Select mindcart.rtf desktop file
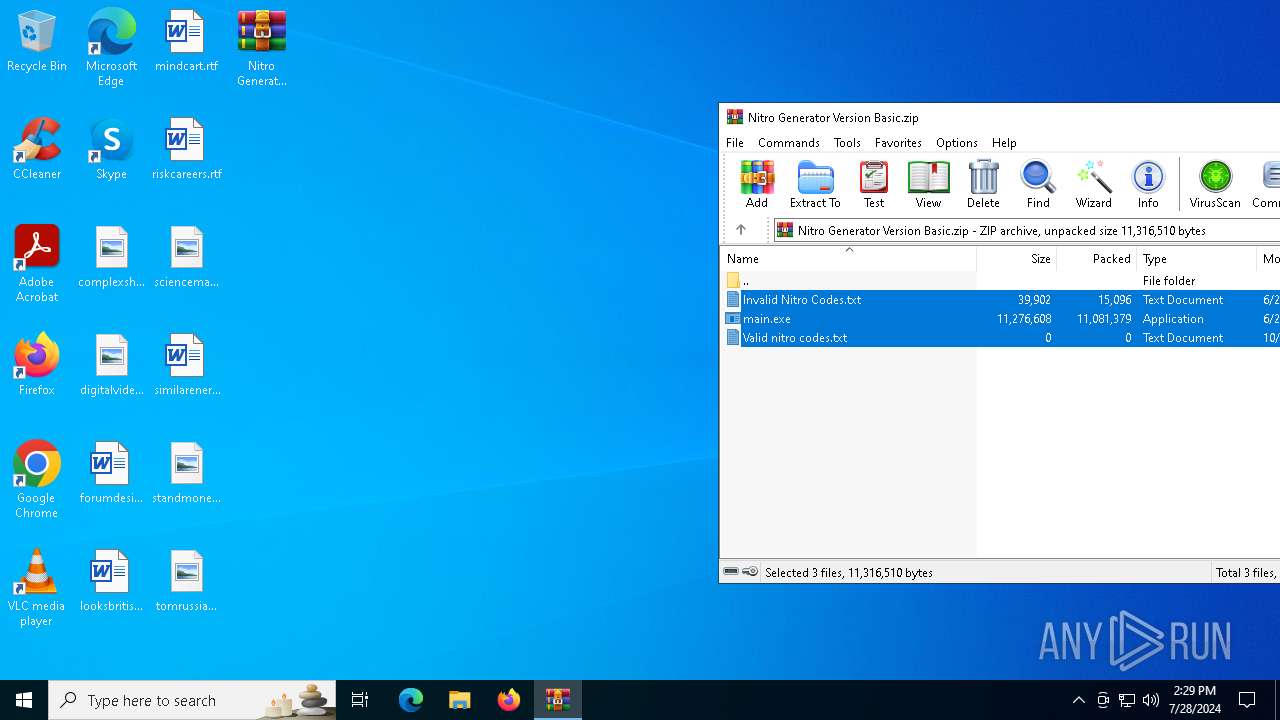 [x=186, y=42]
